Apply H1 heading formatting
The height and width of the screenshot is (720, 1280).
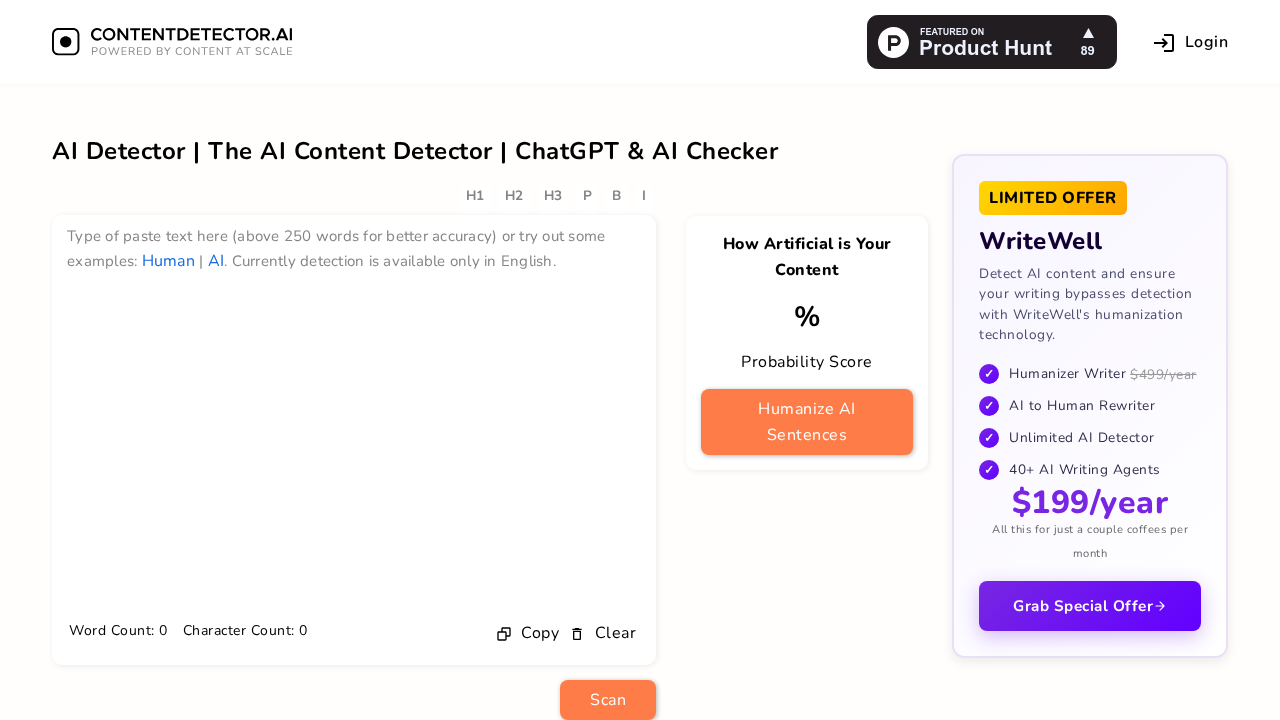[x=473, y=195]
